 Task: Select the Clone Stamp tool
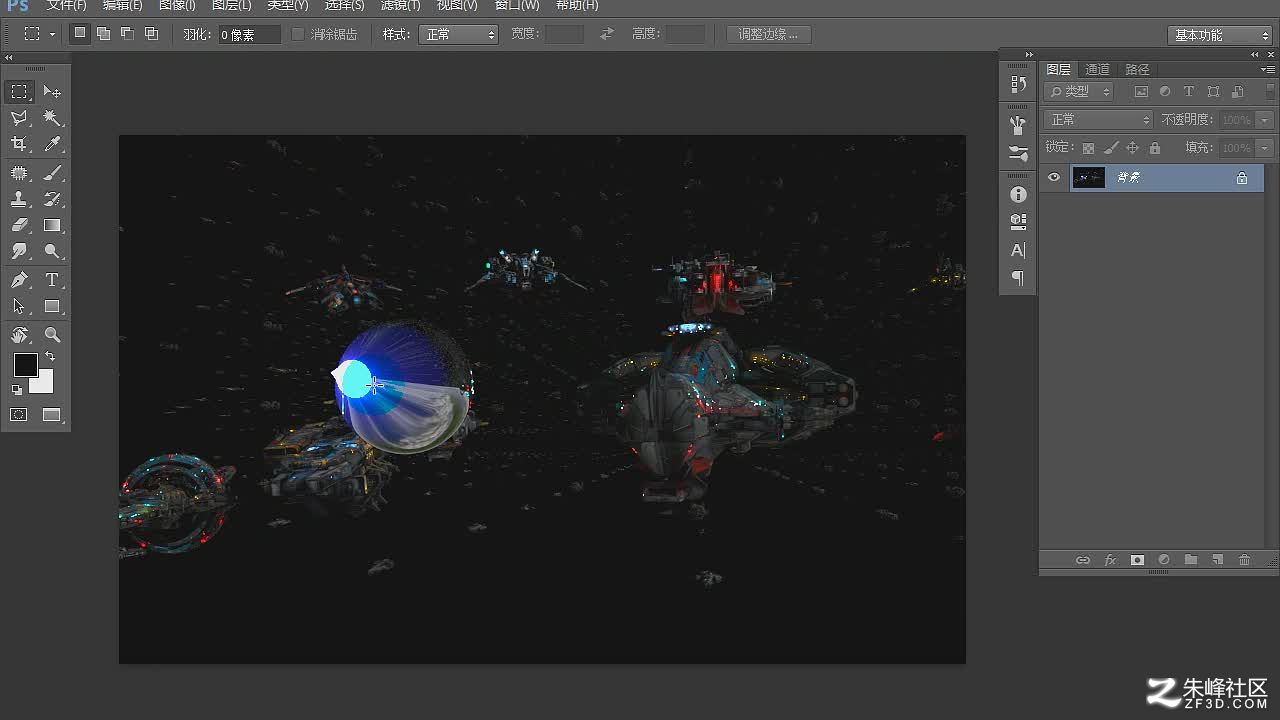[x=19, y=199]
